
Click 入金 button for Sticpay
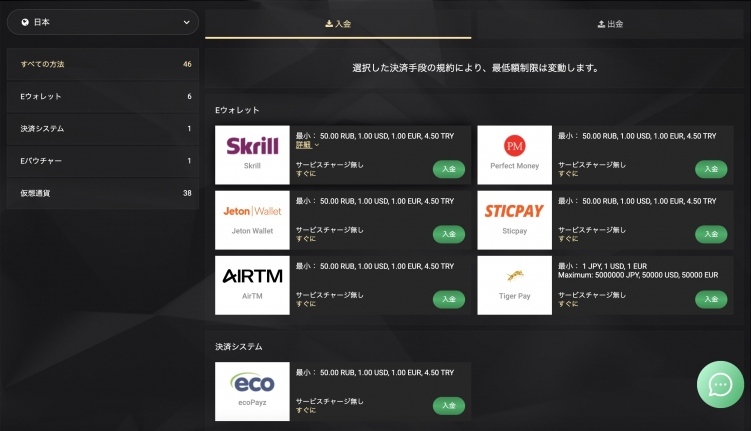pos(711,234)
